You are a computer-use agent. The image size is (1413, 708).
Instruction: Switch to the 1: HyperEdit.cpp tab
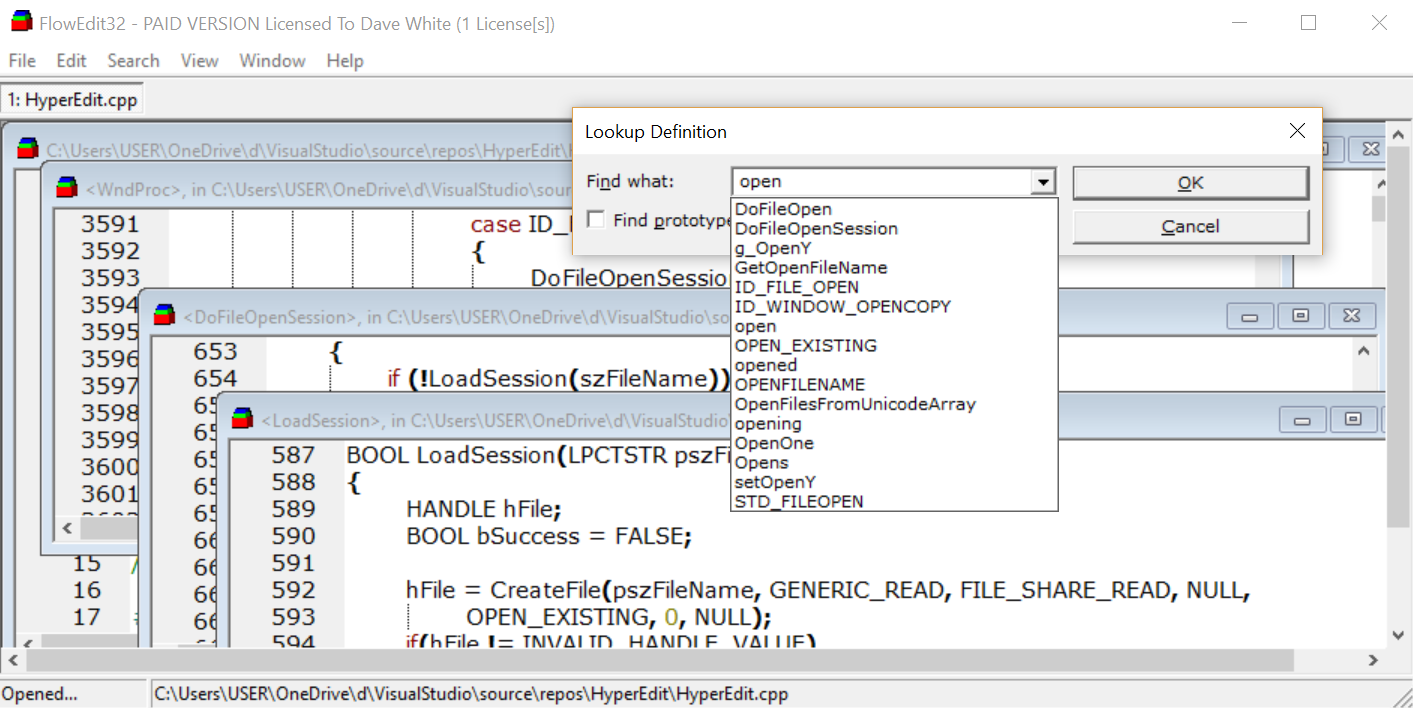pos(72,100)
